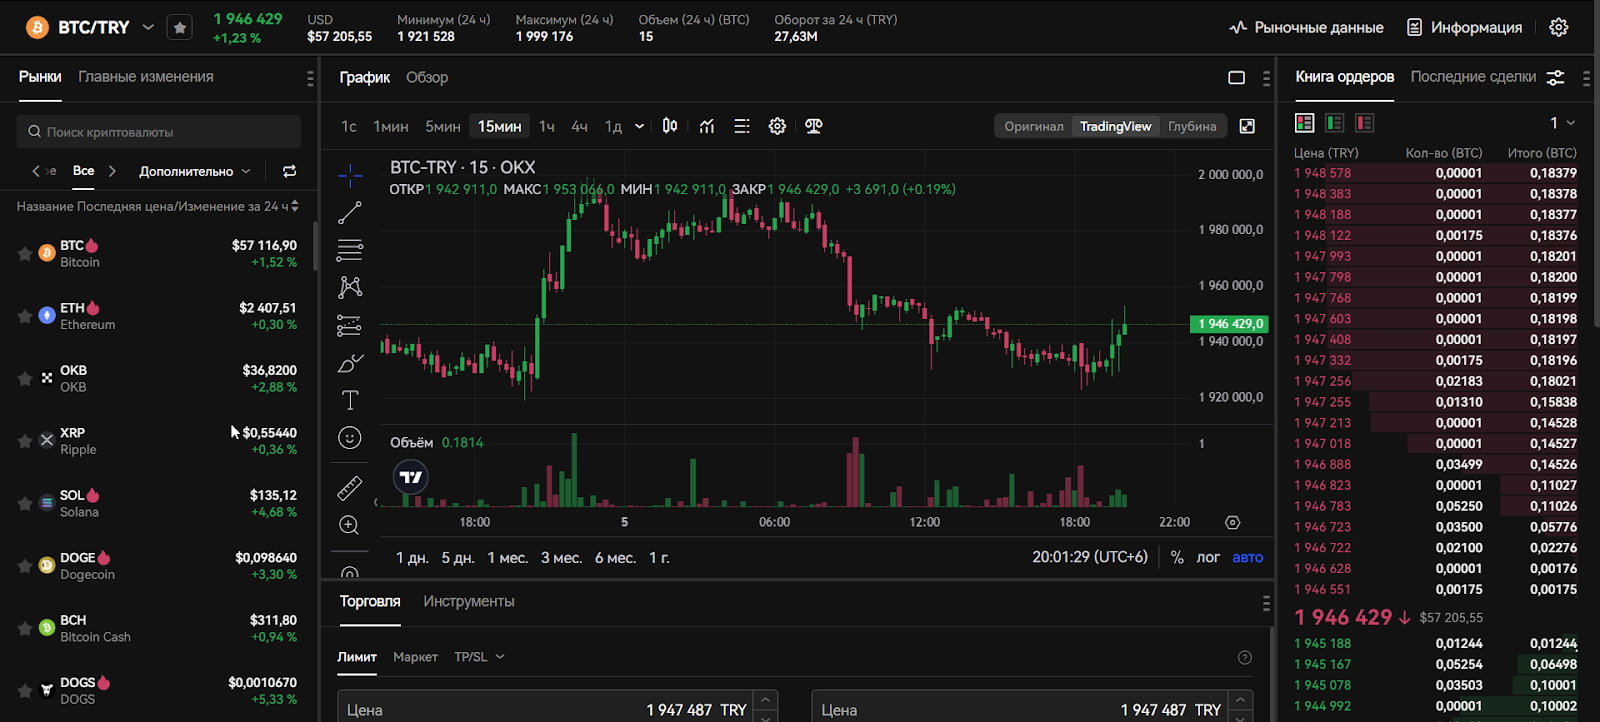Viewport: 1600px width, 722px height.
Task: Favorite the XRP Ripple row star
Action: 25,441
